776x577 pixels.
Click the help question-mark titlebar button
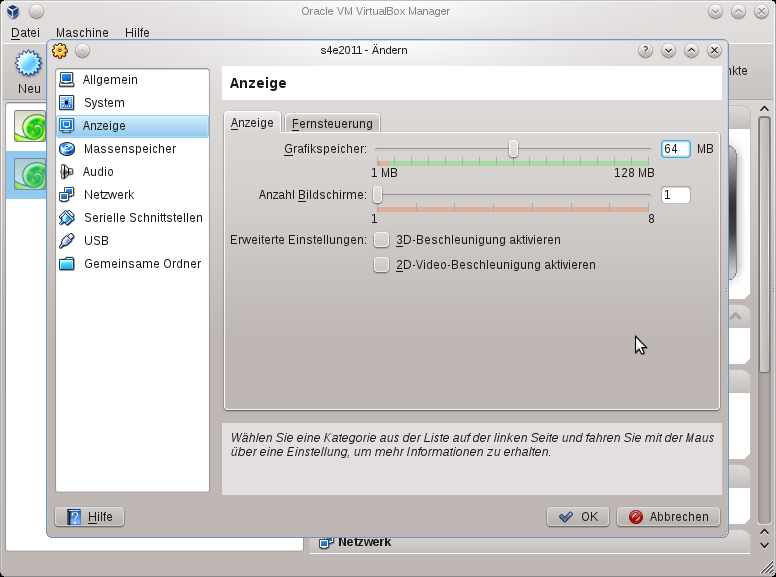point(645,50)
